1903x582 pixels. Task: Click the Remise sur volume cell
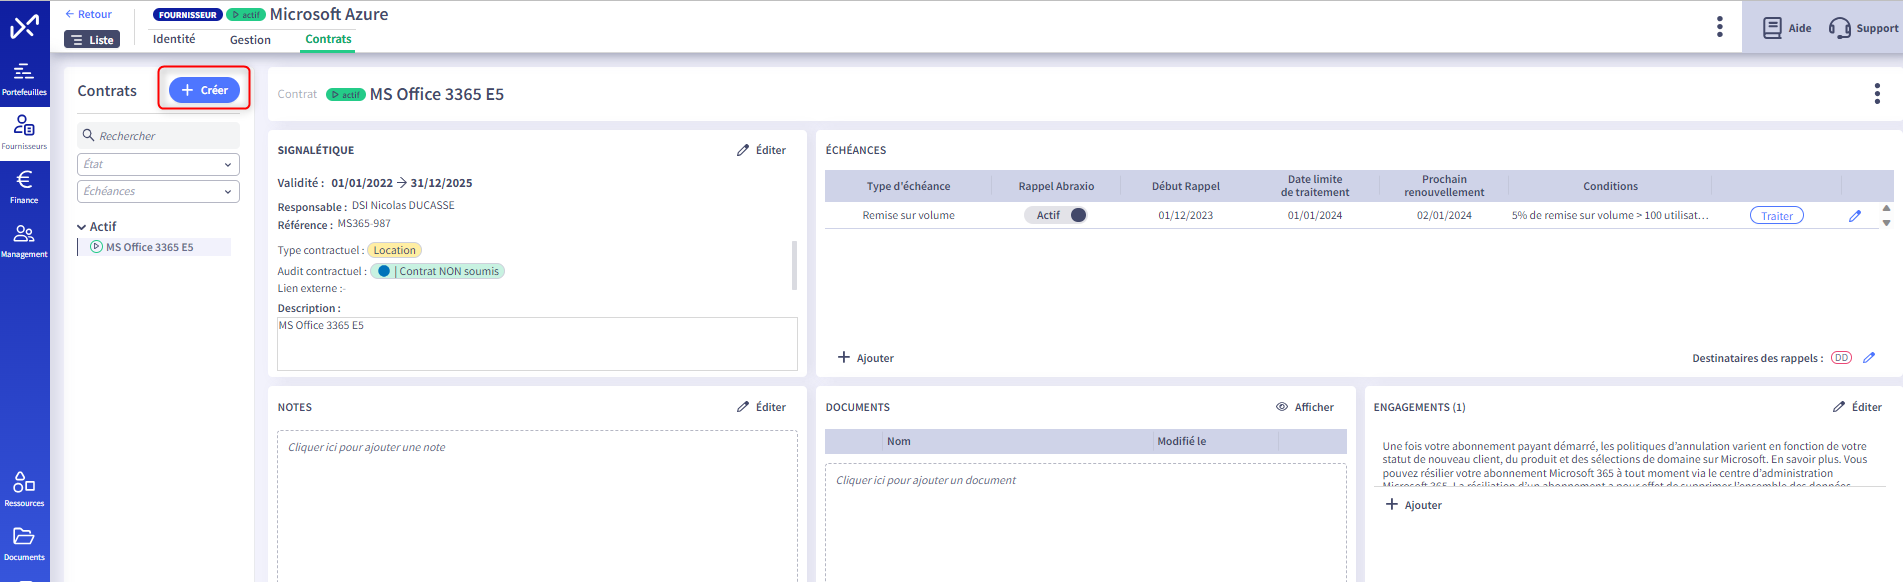pos(908,215)
